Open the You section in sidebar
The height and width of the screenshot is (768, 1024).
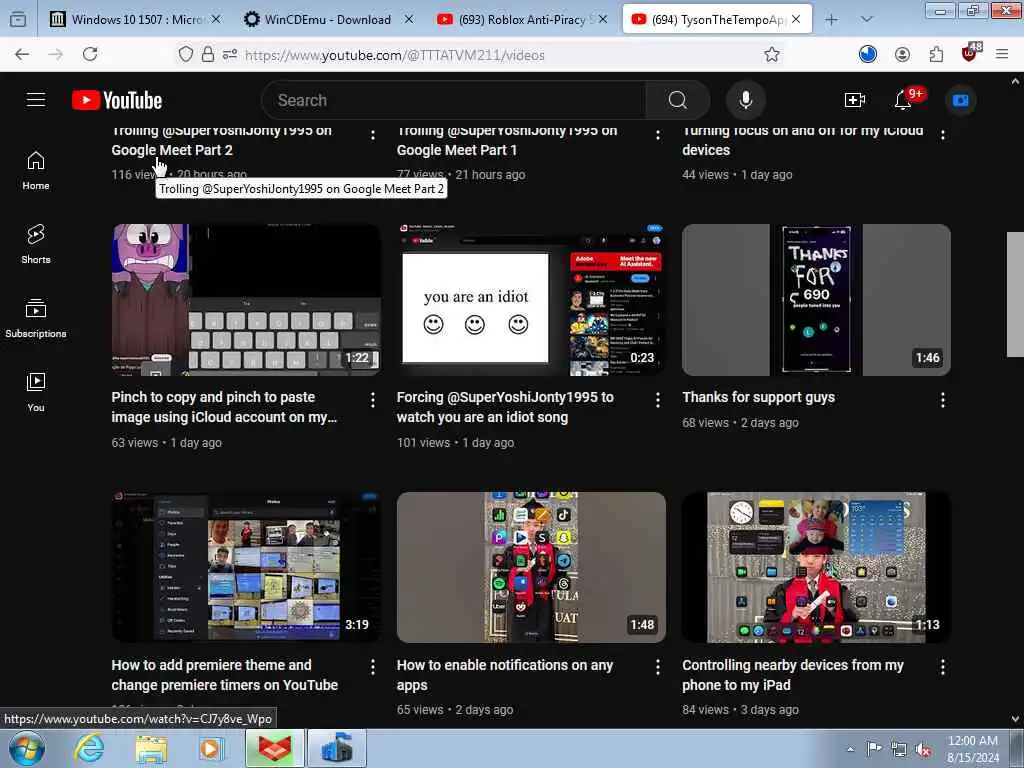pos(36,392)
